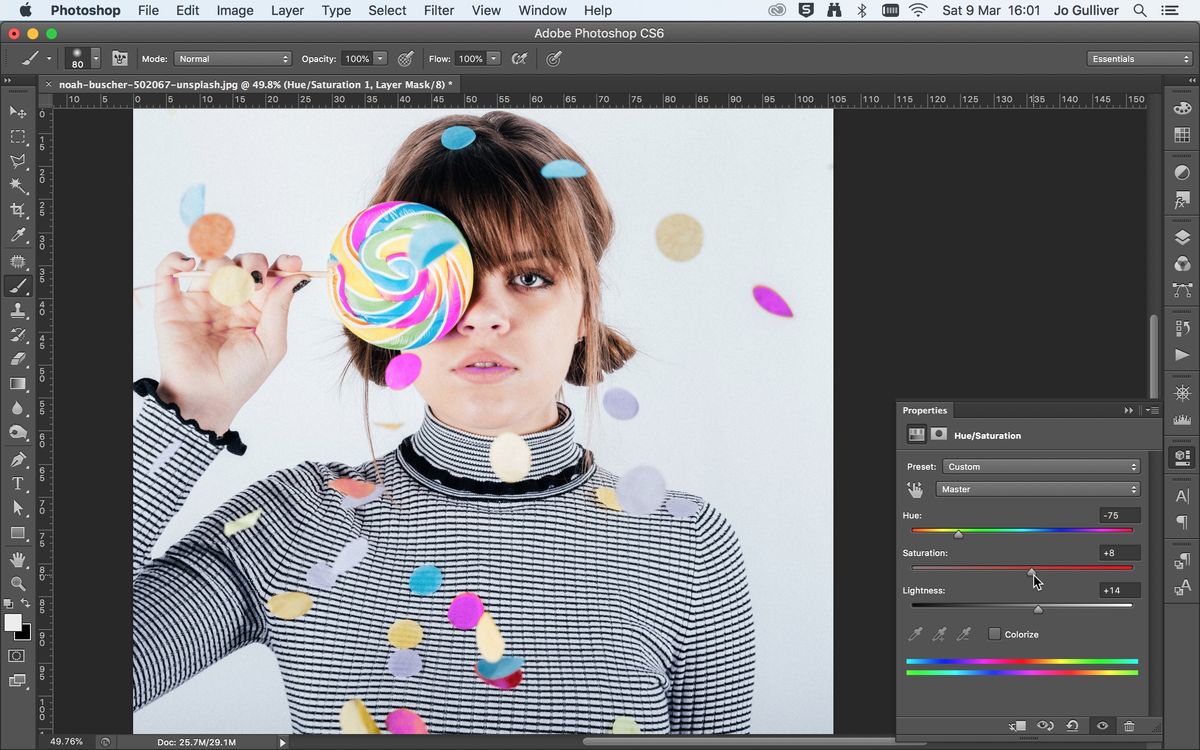The width and height of the screenshot is (1200, 750).
Task: Activate the Horizontal Type tool
Action: [18, 481]
